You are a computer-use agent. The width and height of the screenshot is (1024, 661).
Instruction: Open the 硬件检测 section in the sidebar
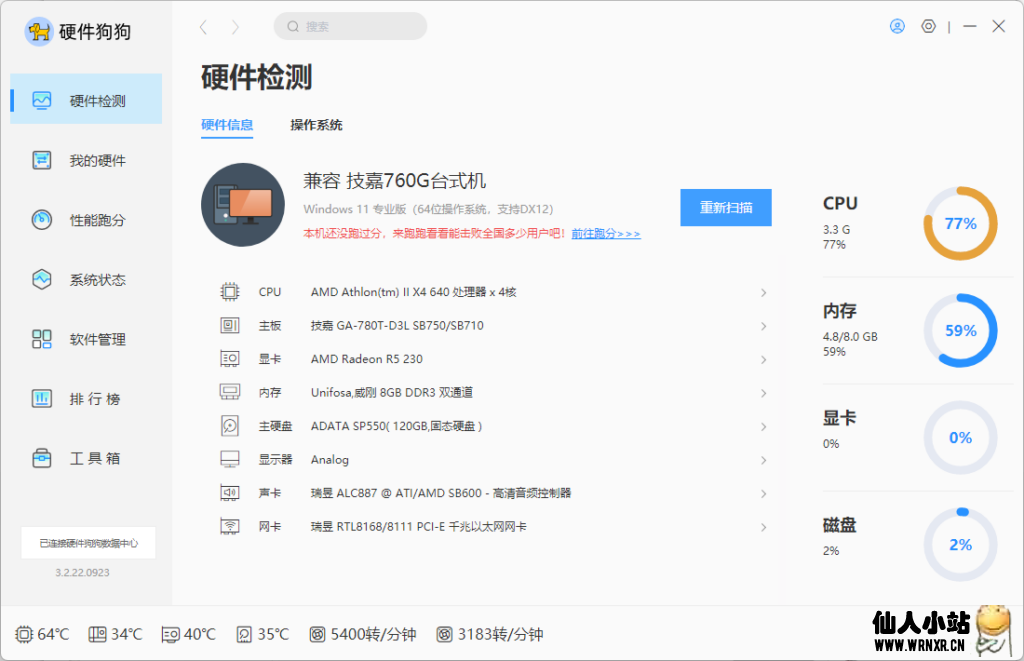(85, 99)
